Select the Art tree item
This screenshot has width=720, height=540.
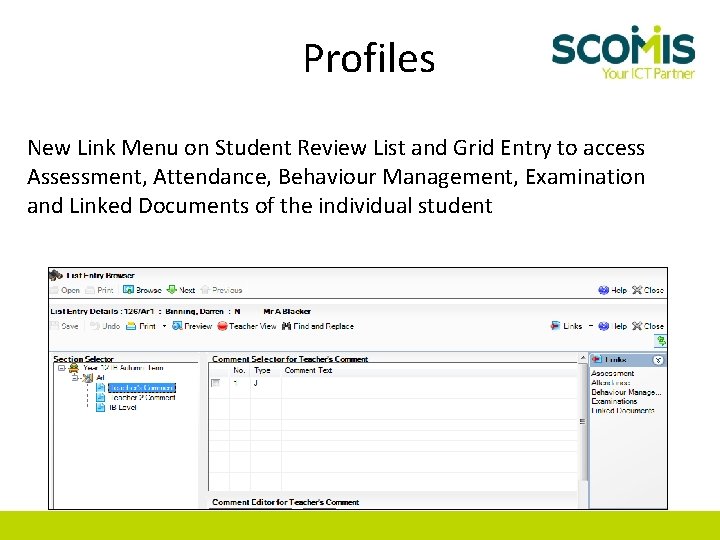(x=100, y=377)
